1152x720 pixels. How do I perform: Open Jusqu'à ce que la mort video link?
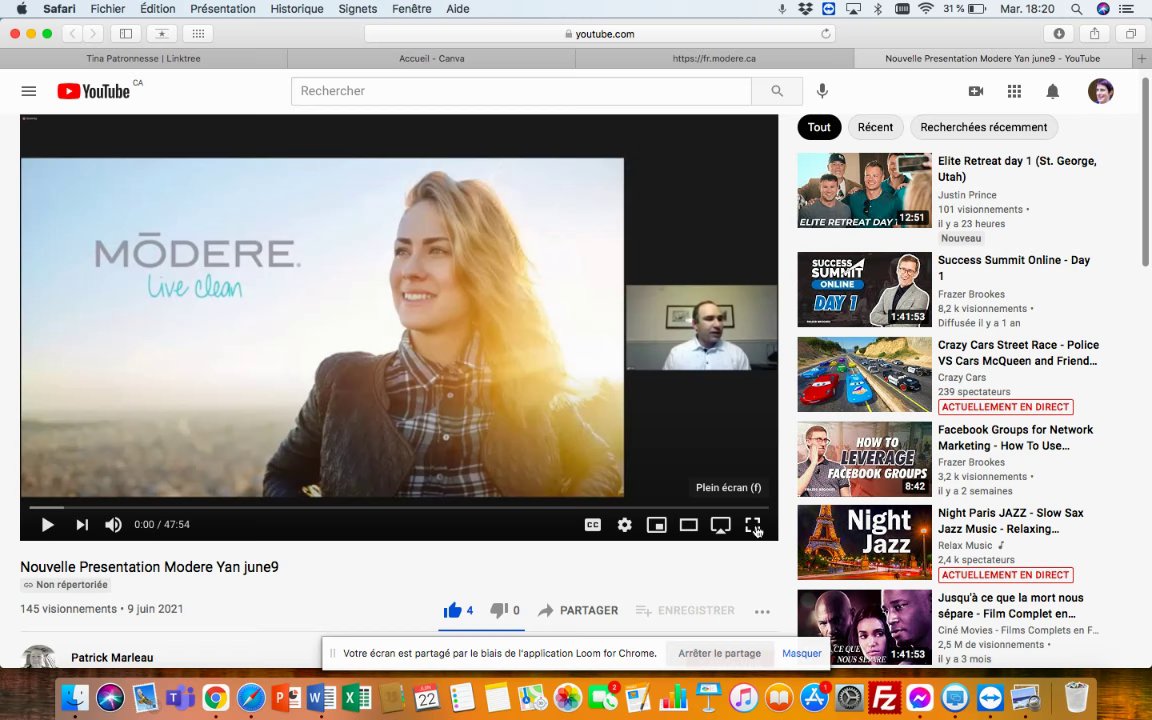[x=1010, y=605]
